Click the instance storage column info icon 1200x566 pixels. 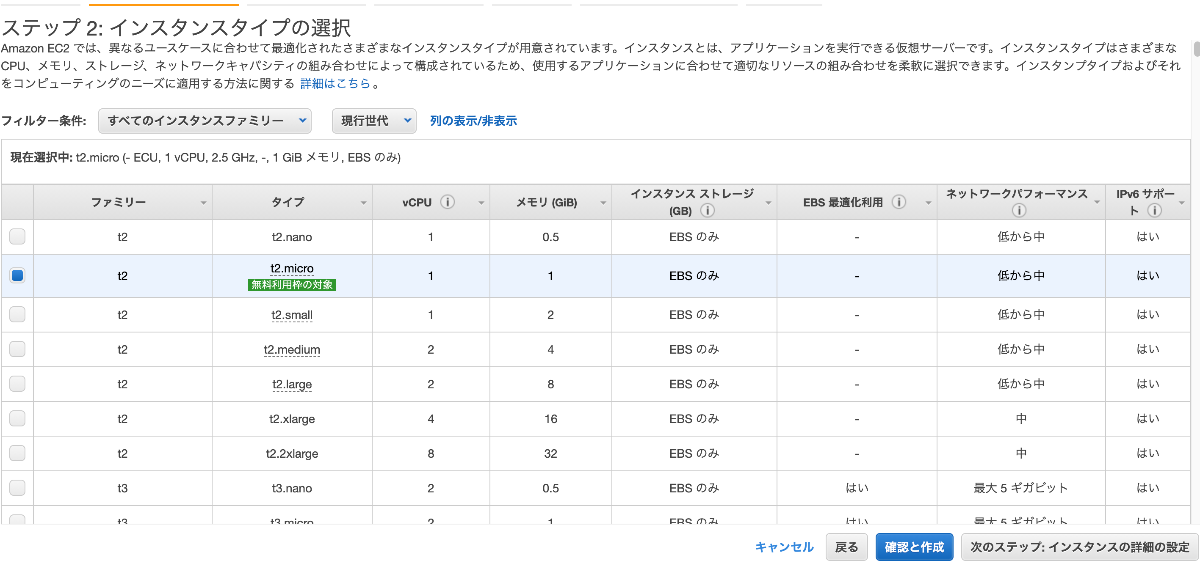(708, 211)
